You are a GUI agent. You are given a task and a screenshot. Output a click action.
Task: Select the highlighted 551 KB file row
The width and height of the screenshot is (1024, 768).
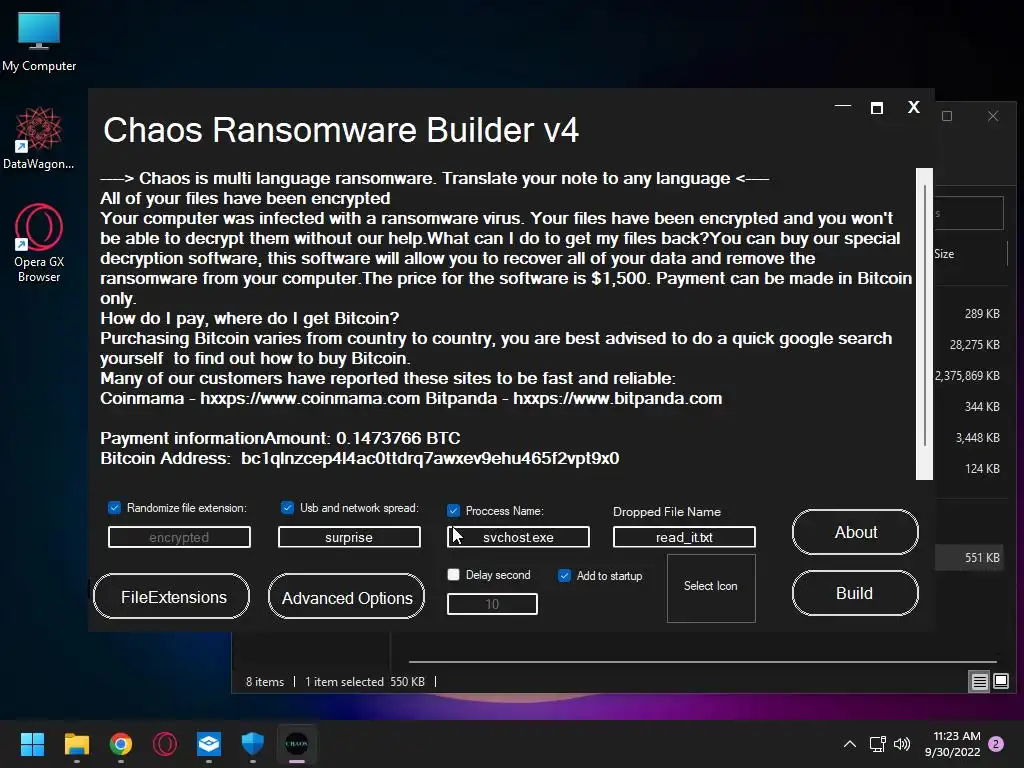coord(970,558)
